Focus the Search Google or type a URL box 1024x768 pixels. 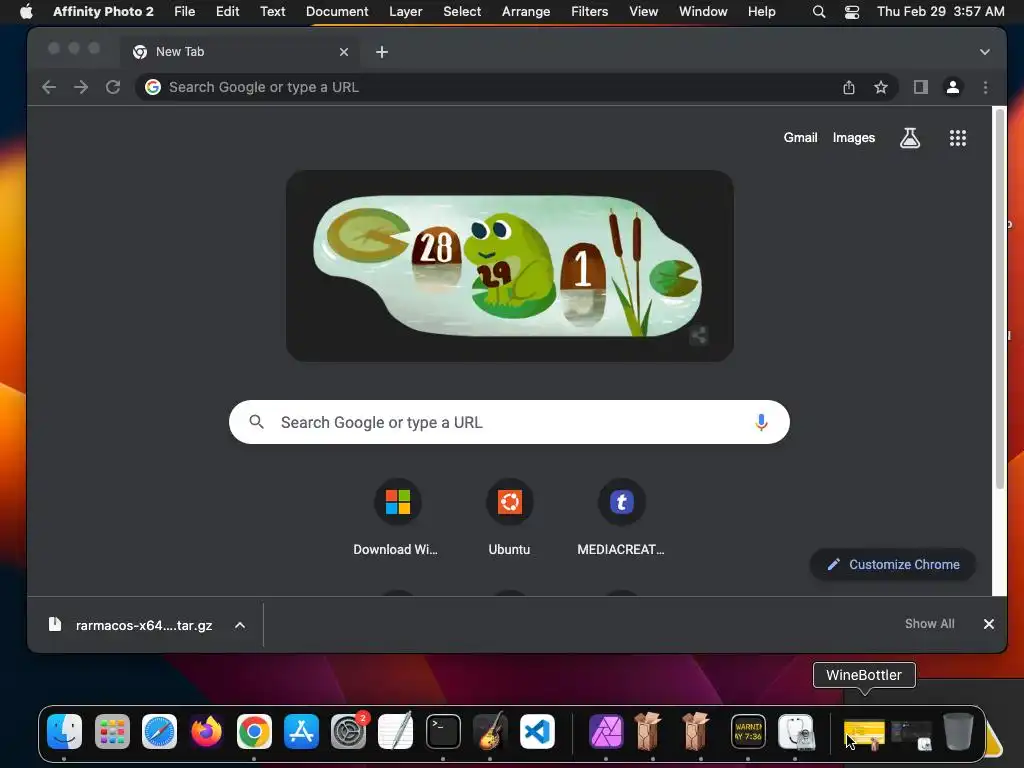point(509,422)
